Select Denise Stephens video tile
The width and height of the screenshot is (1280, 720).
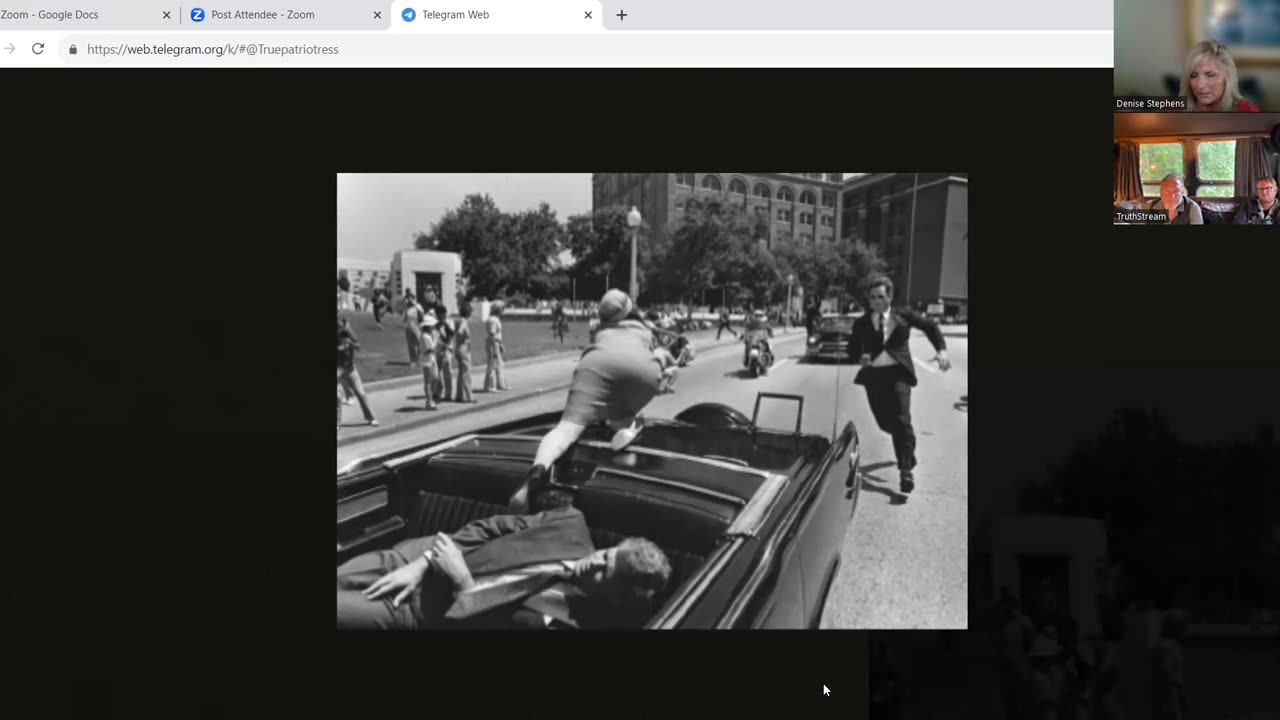point(1197,56)
